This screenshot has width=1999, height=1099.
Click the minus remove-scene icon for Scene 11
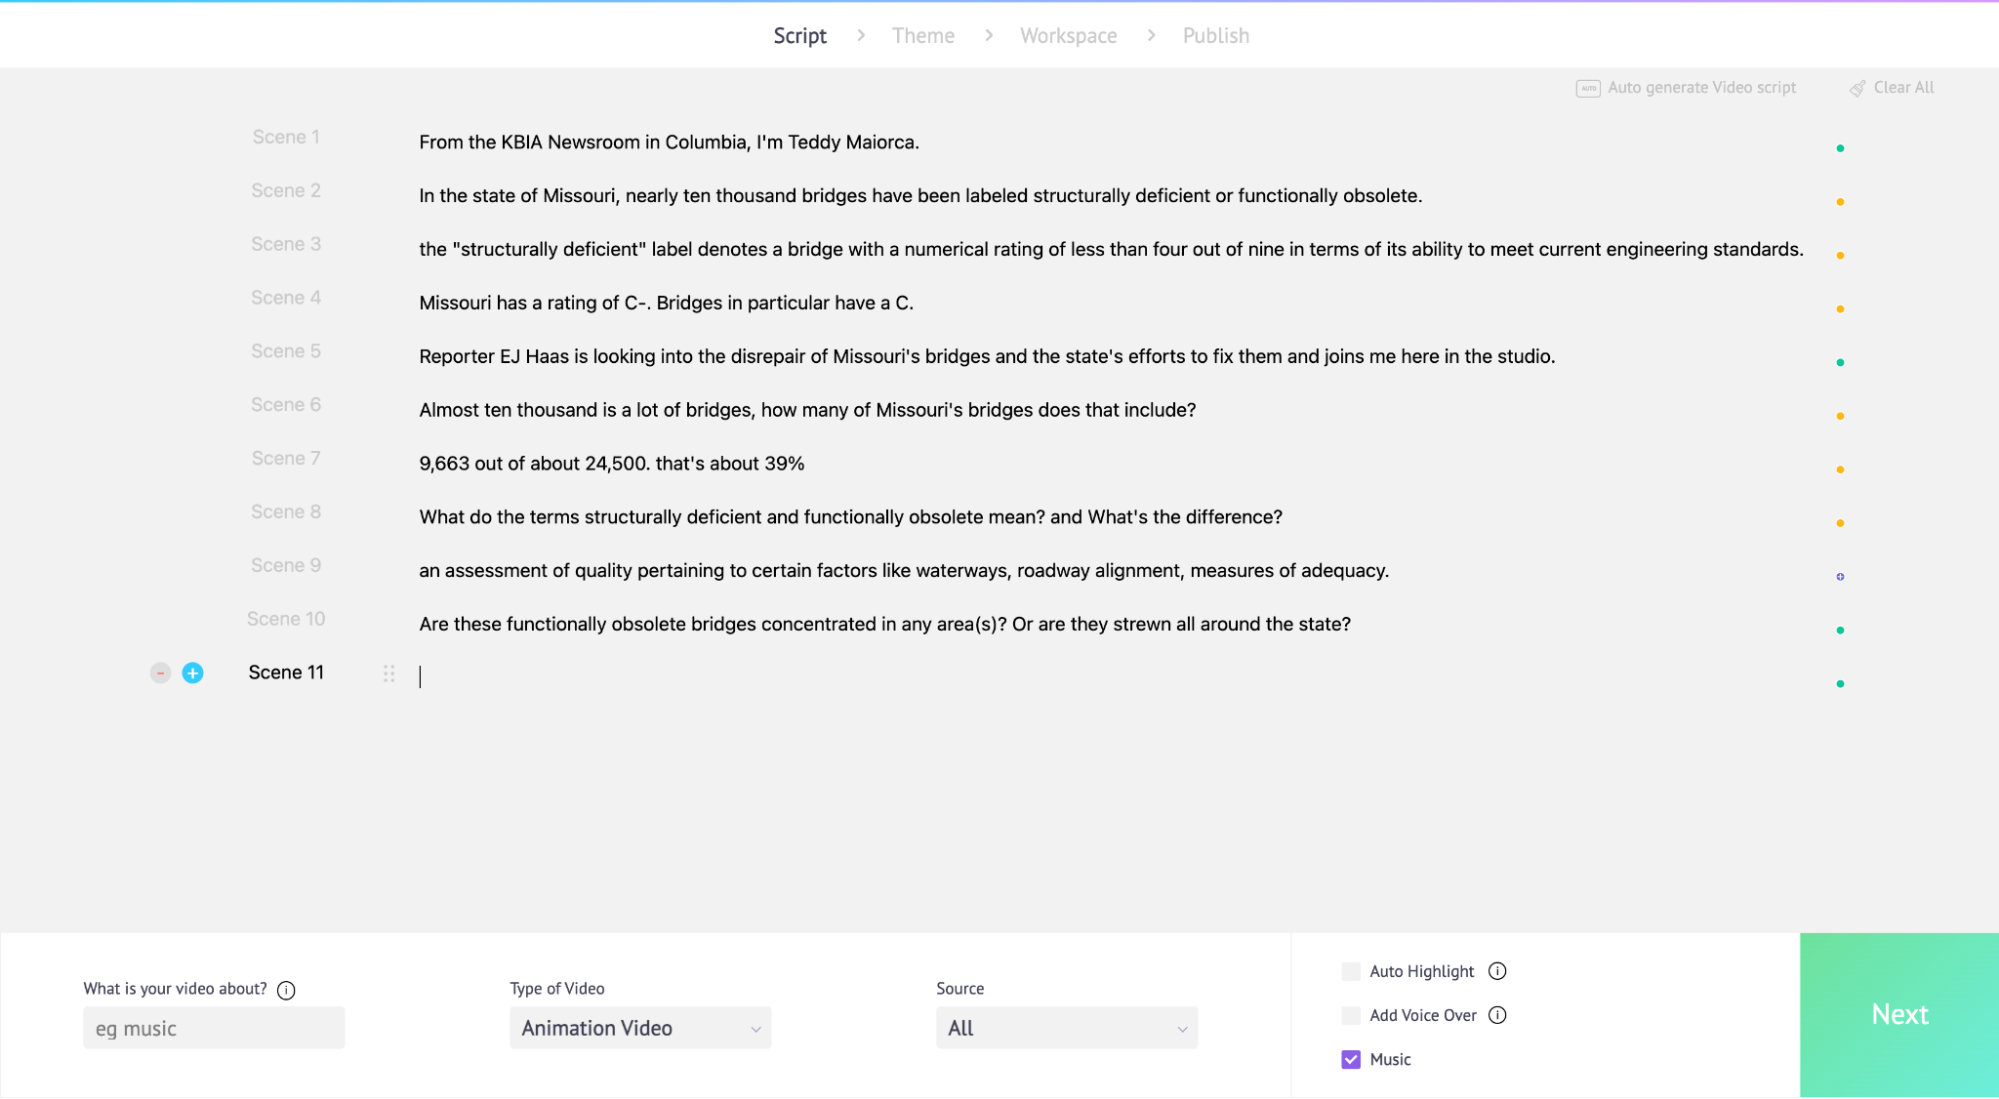pyautogui.click(x=160, y=673)
